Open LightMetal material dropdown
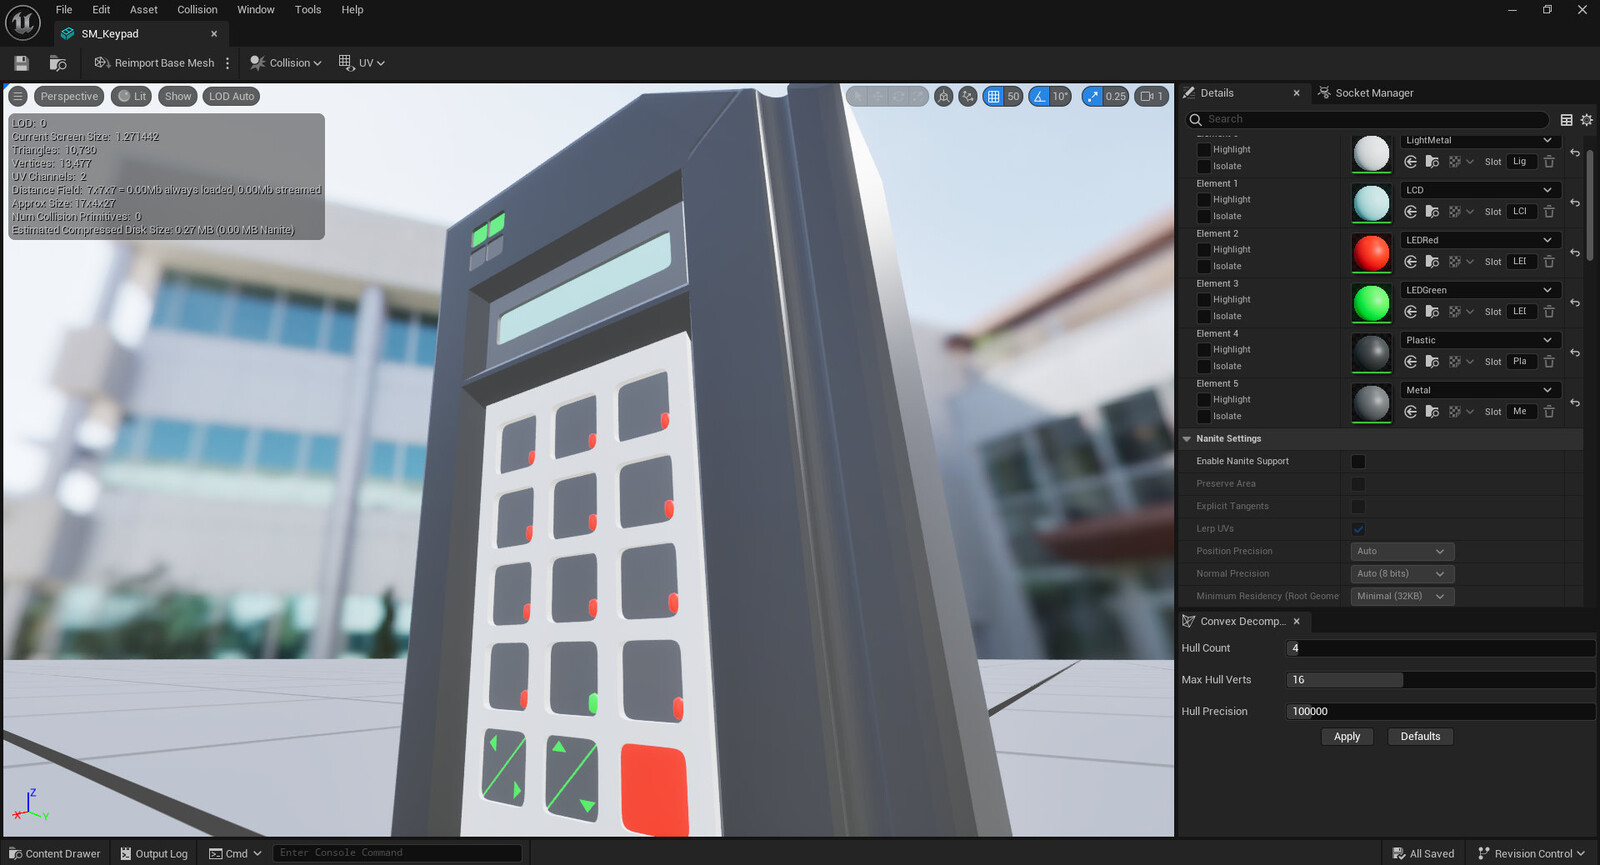 pos(1478,141)
